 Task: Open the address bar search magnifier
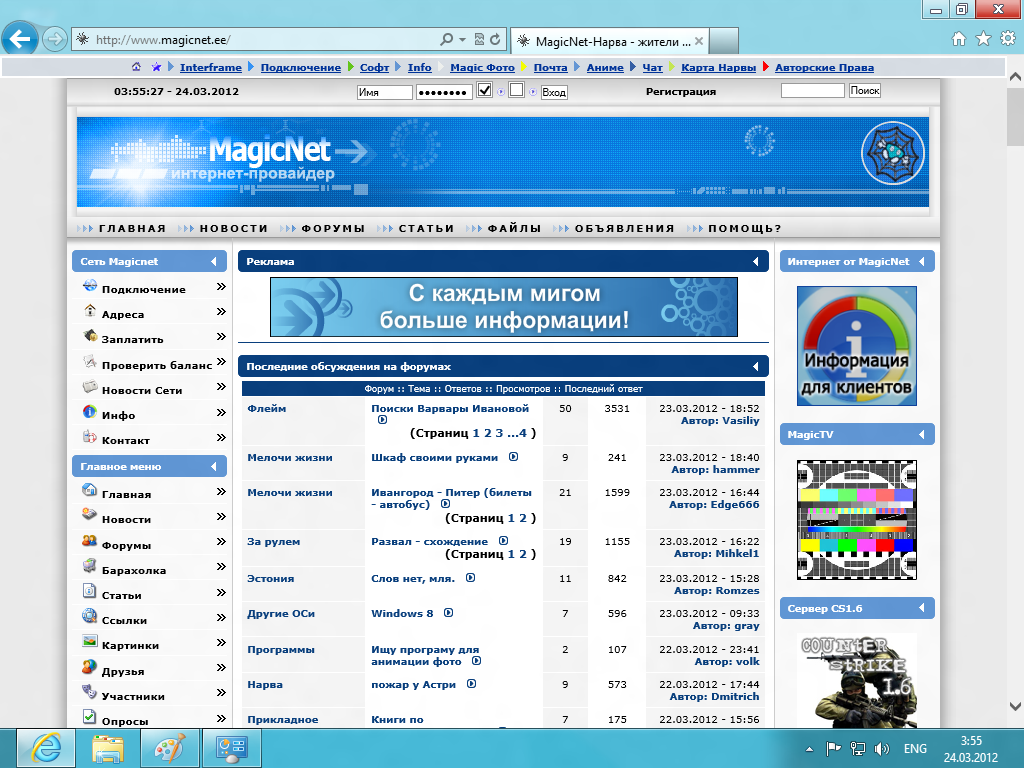tap(447, 39)
